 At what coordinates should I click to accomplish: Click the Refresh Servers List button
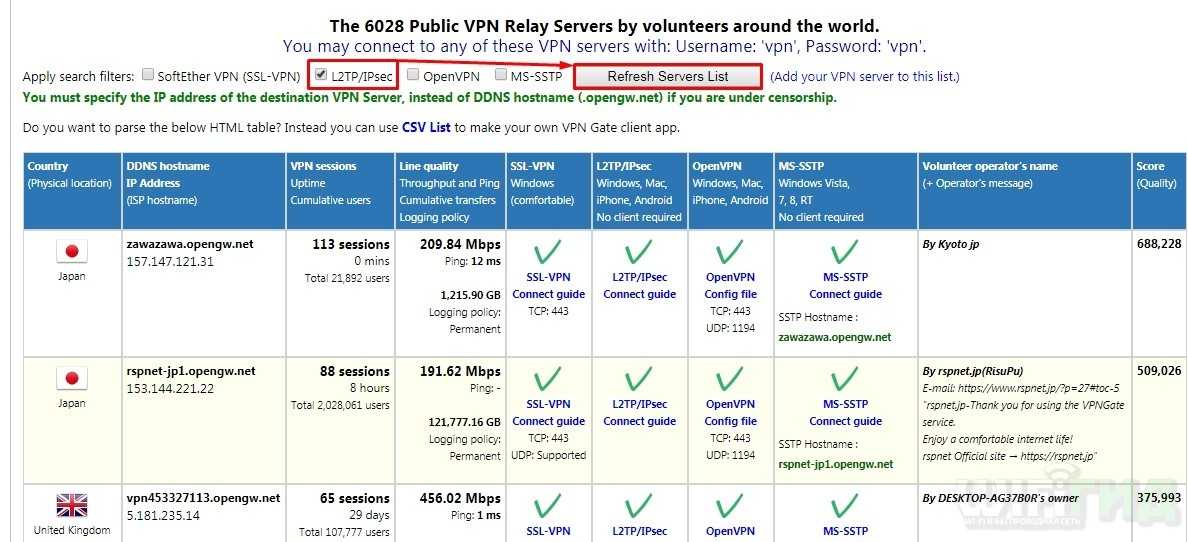click(667, 76)
